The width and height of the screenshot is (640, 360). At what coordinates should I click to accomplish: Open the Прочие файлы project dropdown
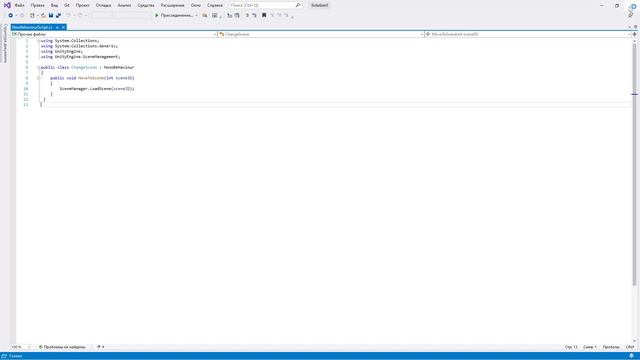[114, 35]
